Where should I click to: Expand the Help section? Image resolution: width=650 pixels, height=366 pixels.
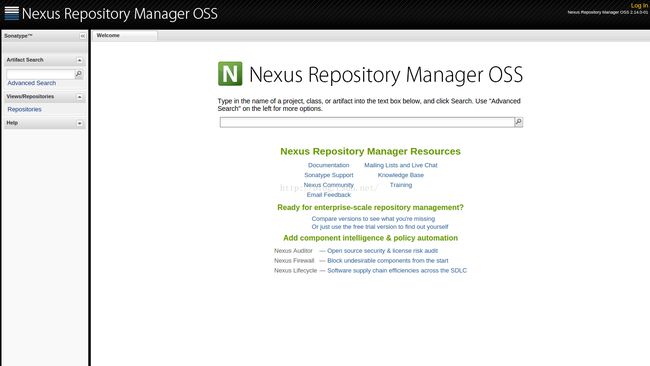(x=79, y=123)
